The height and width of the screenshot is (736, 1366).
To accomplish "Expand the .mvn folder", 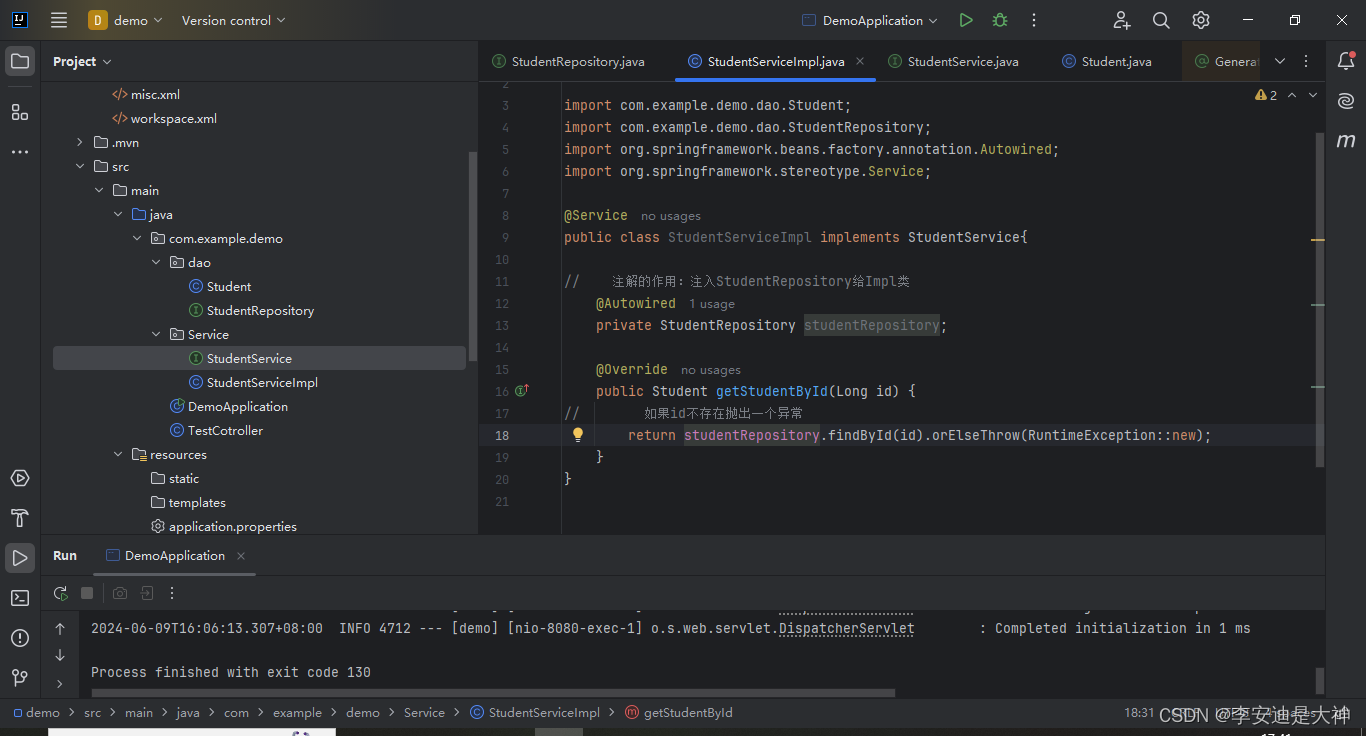I will 80,143.
